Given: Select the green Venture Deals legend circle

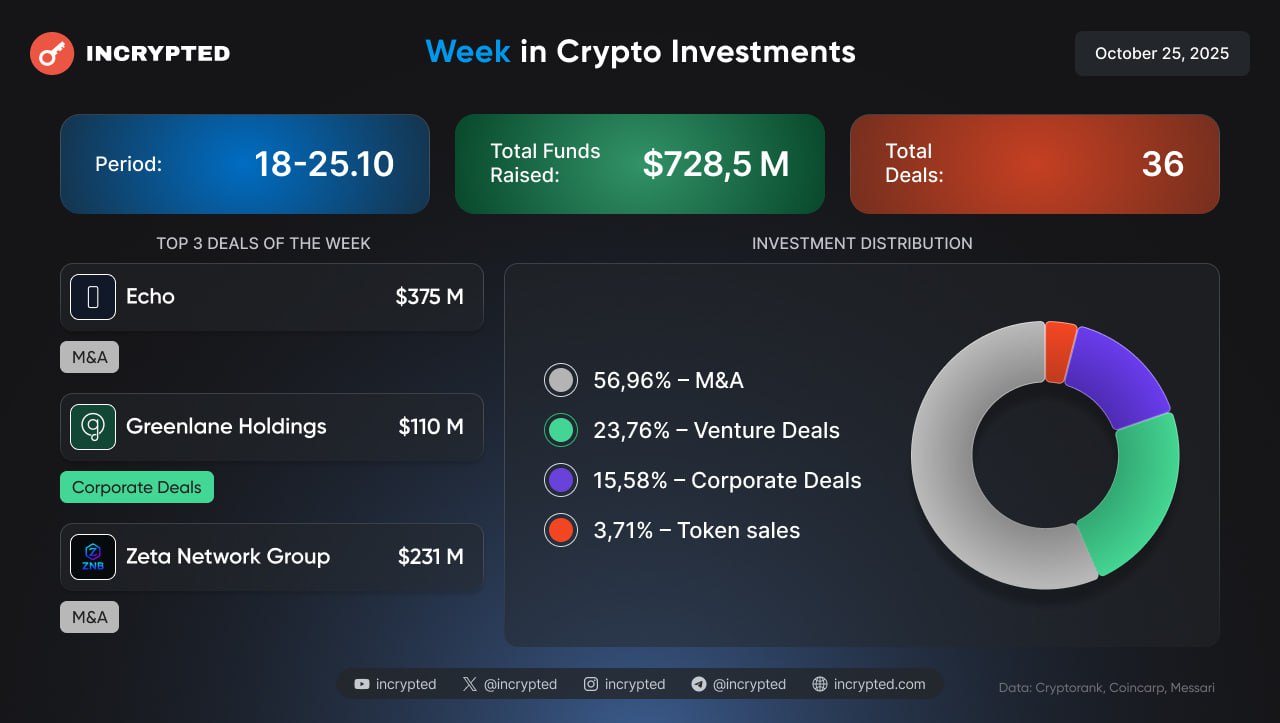Looking at the screenshot, I should 561,430.
